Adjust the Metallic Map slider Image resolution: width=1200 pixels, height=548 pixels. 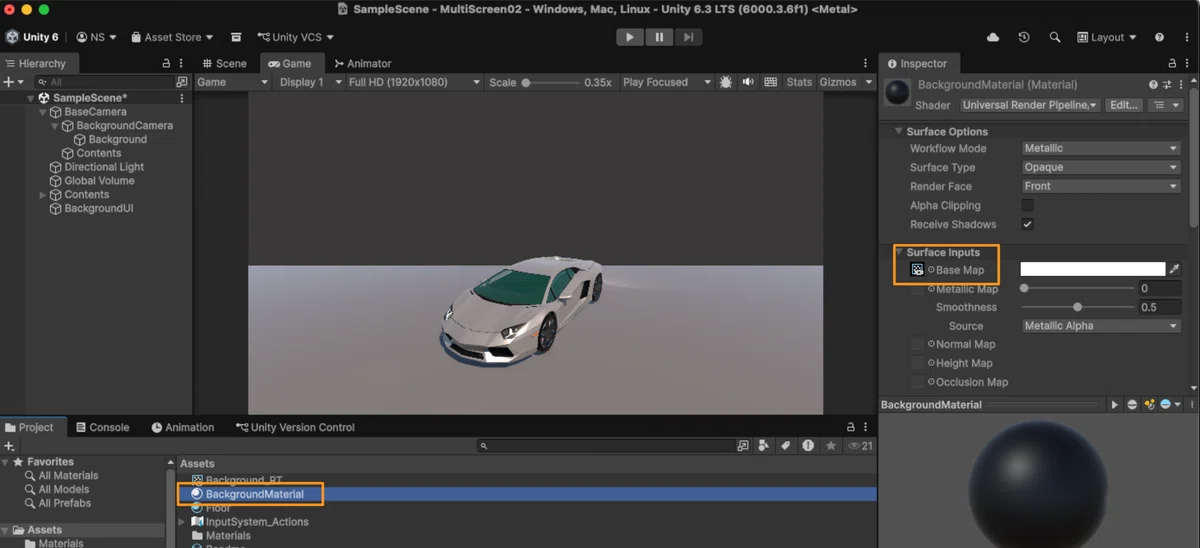[x=1077, y=288]
